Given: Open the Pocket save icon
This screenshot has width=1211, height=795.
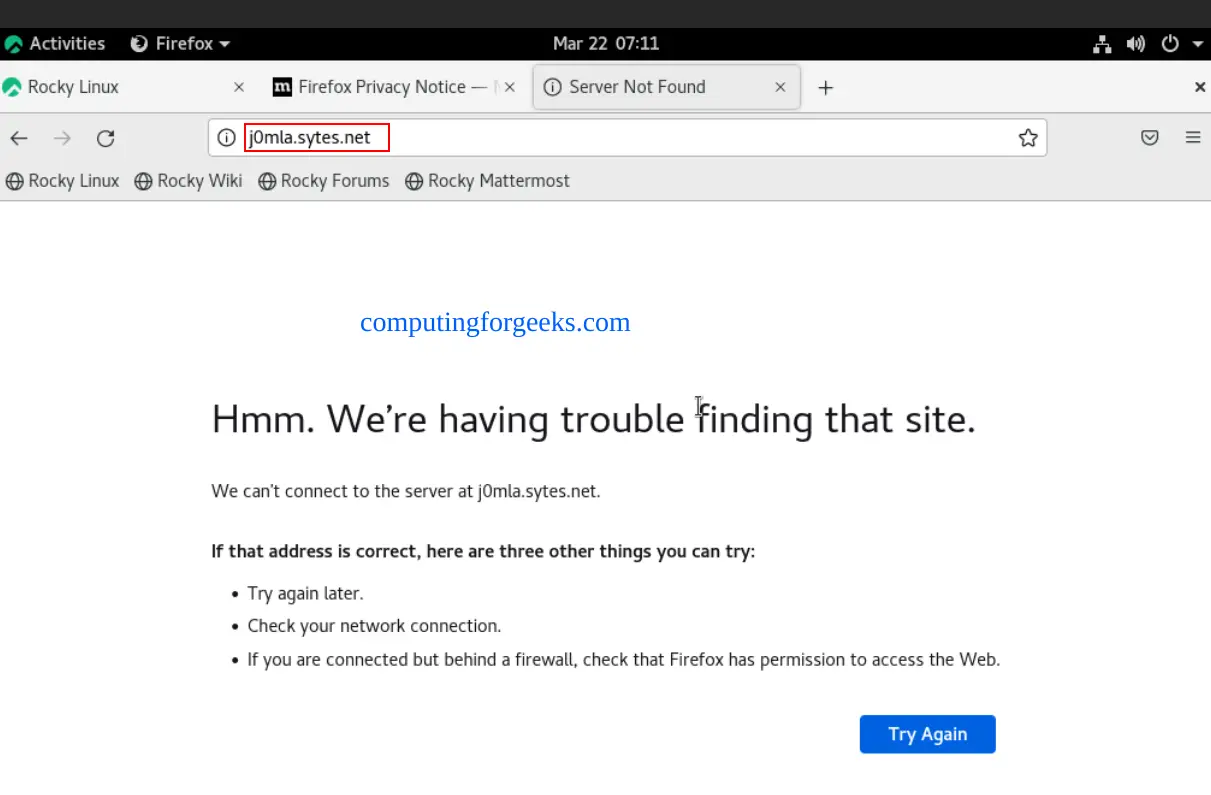Looking at the screenshot, I should pos(1150,138).
